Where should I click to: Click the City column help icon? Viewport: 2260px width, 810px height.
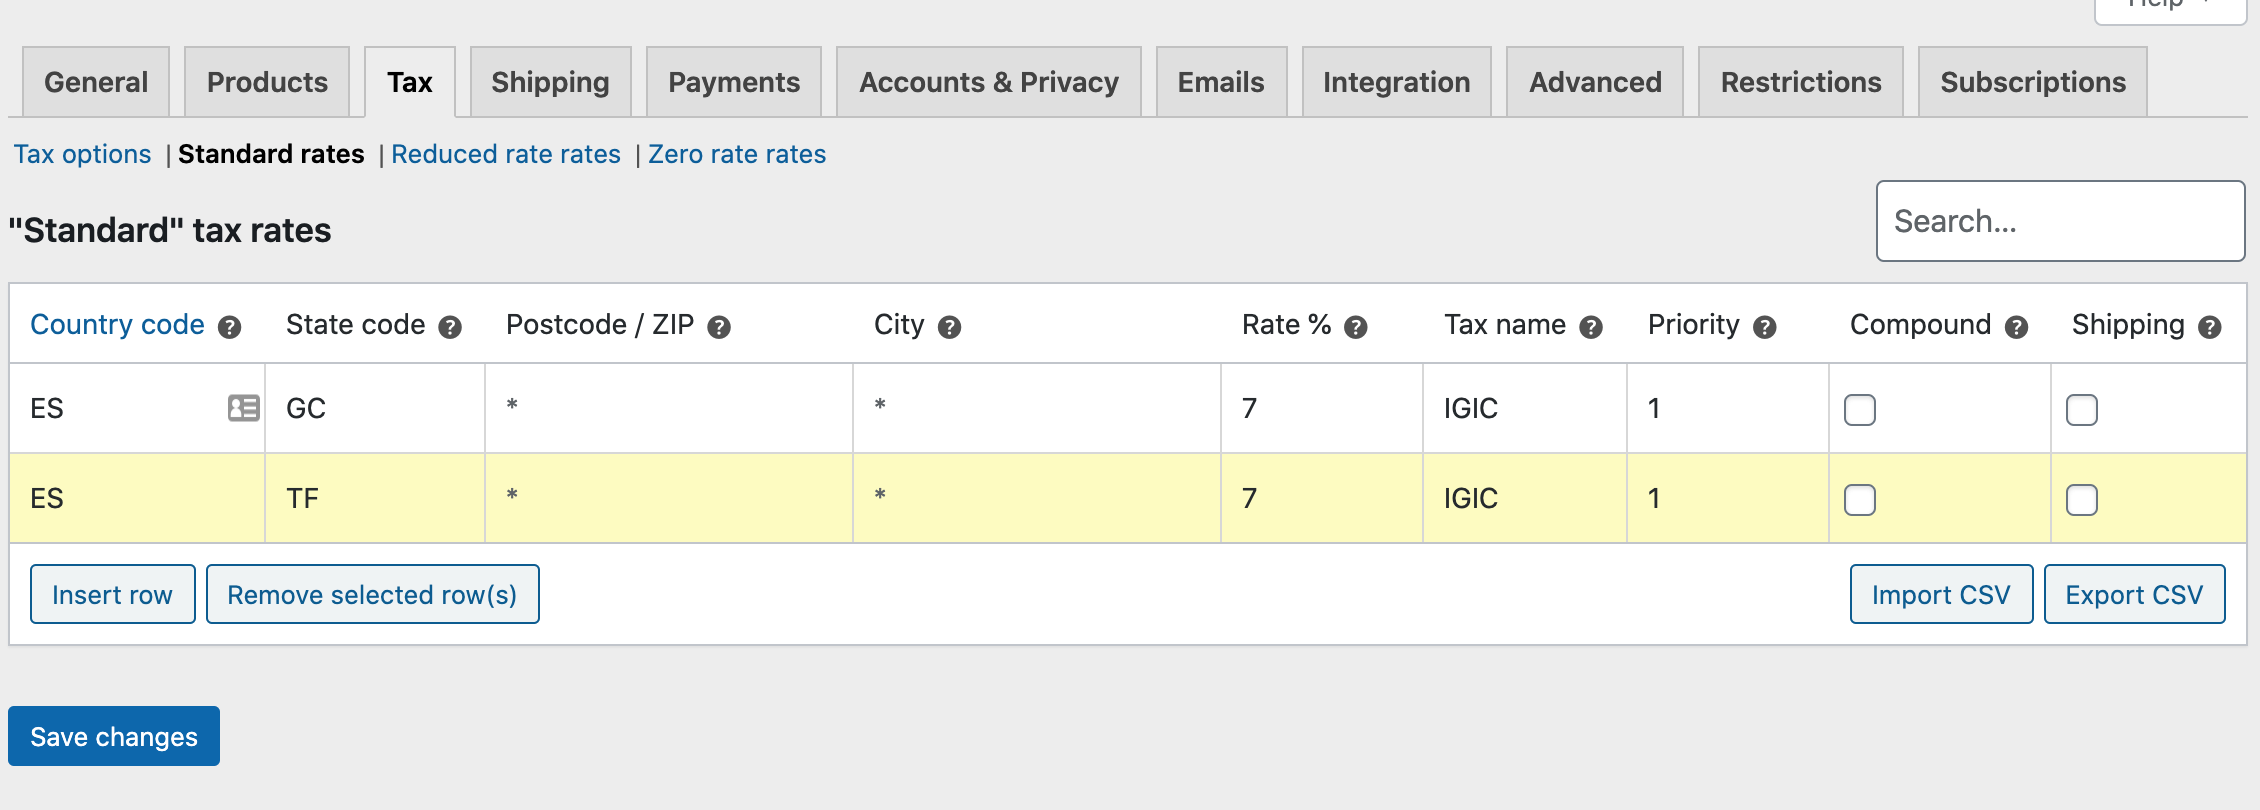tap(950, 327)
